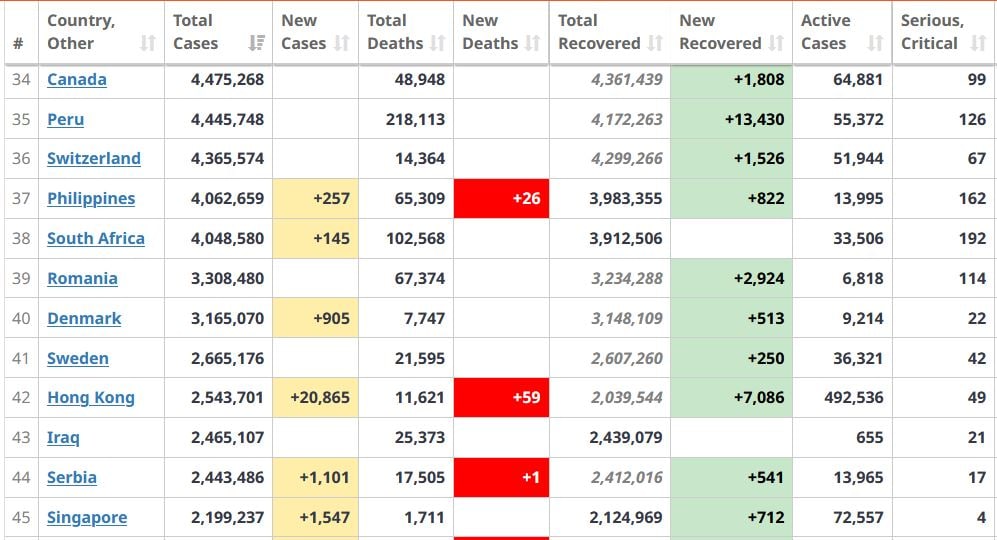Select Serbia new deaths +1 cell

pos(501,478)
